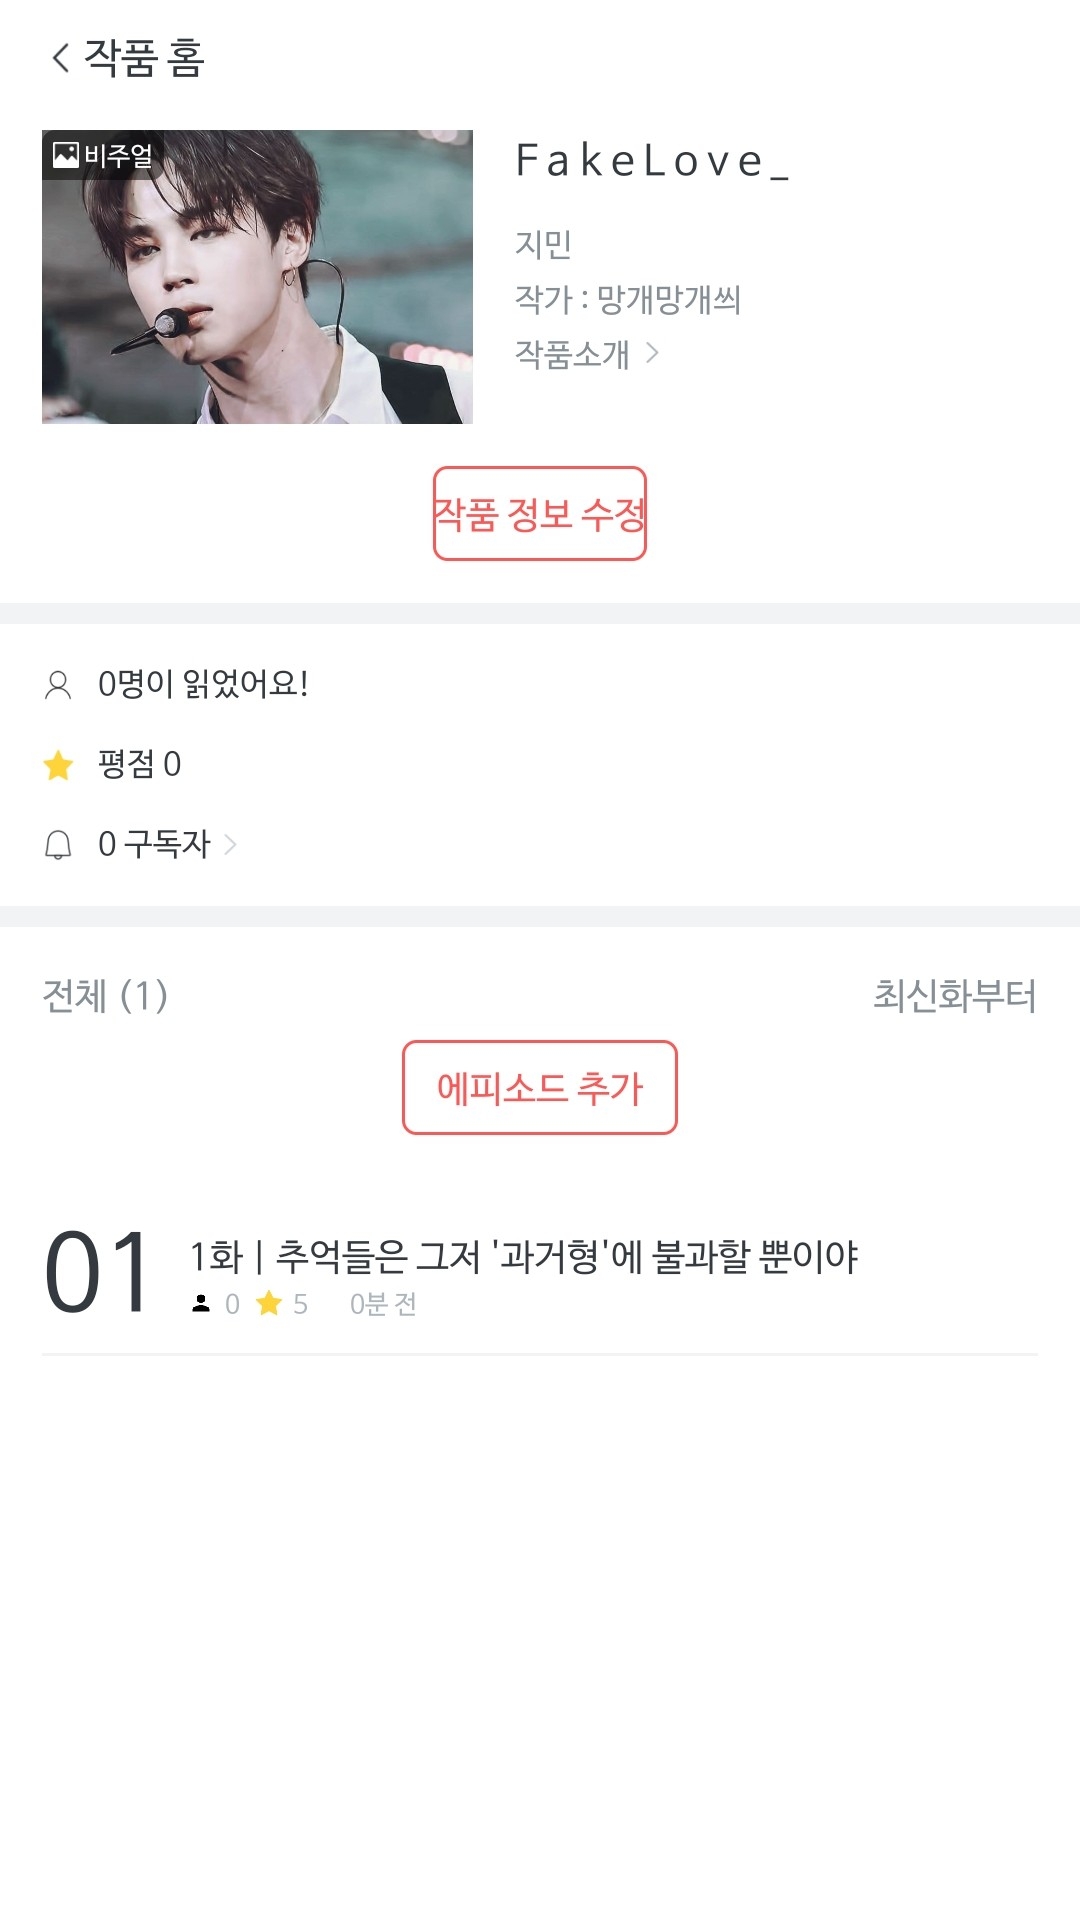Screen dimensions: 1080x1920
Task: Tap the subscriber bell icon
Action: point(58,845)
